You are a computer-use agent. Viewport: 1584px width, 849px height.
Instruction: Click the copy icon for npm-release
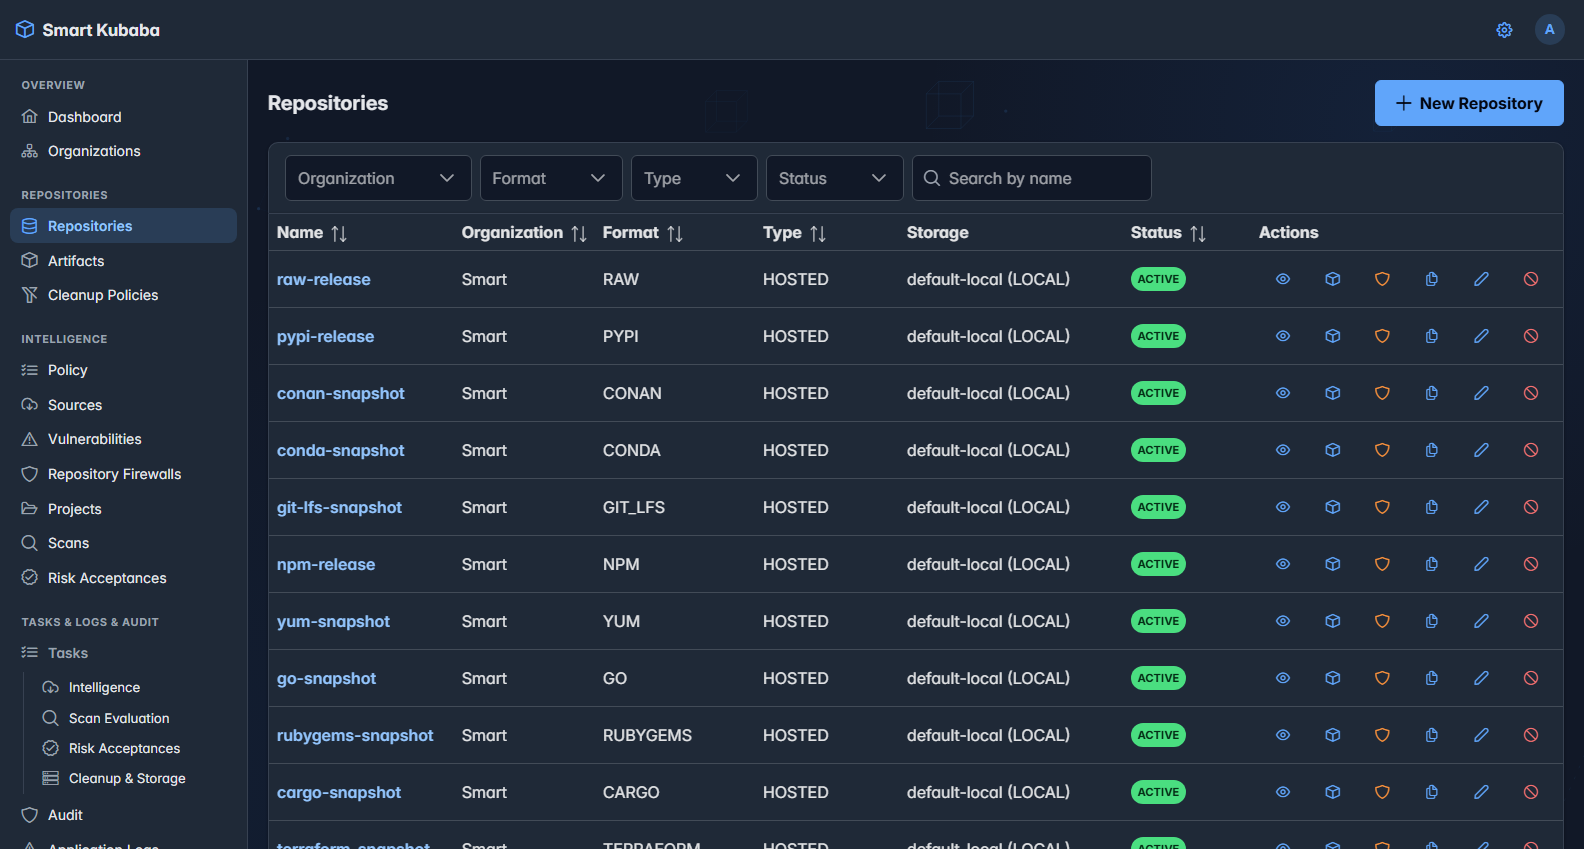1432,564
